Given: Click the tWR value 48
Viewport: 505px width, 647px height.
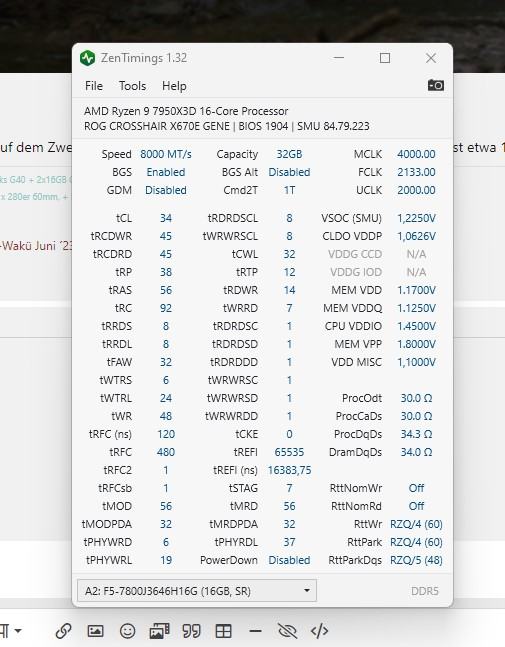Looking at the screenshot, I should click(166, 416).
